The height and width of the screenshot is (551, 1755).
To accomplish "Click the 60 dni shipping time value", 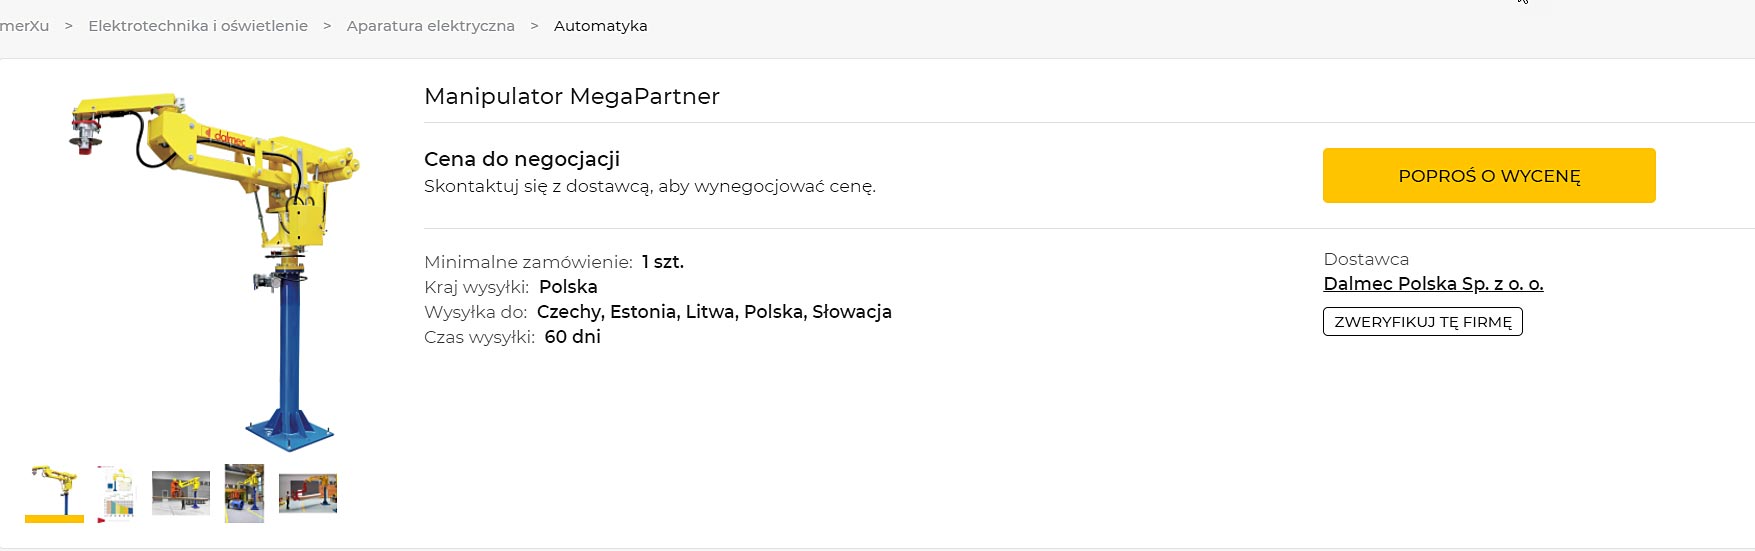I will [573, 337].
